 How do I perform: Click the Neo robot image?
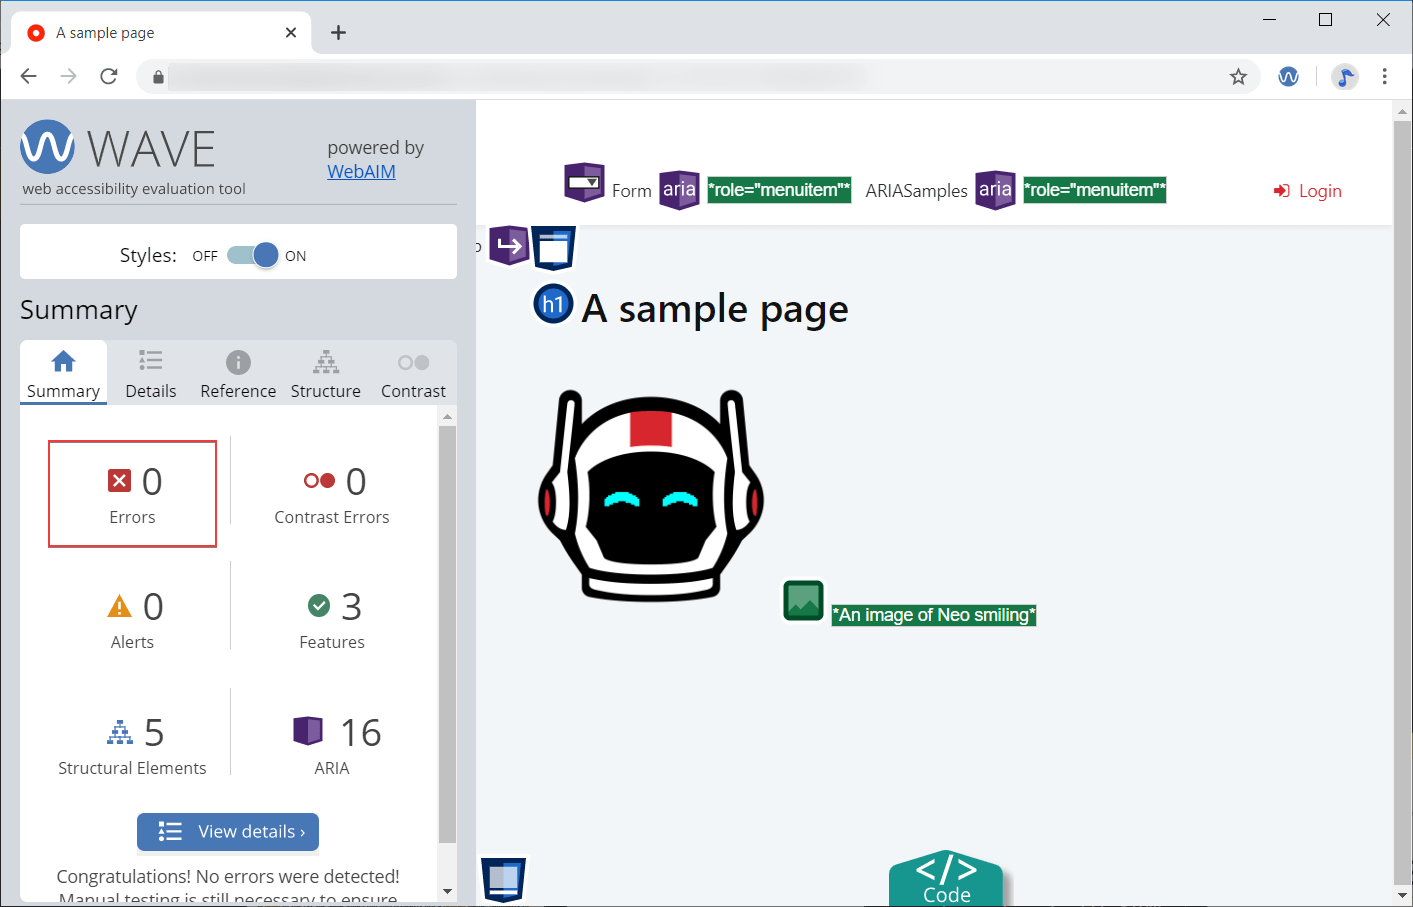[651, 495]
